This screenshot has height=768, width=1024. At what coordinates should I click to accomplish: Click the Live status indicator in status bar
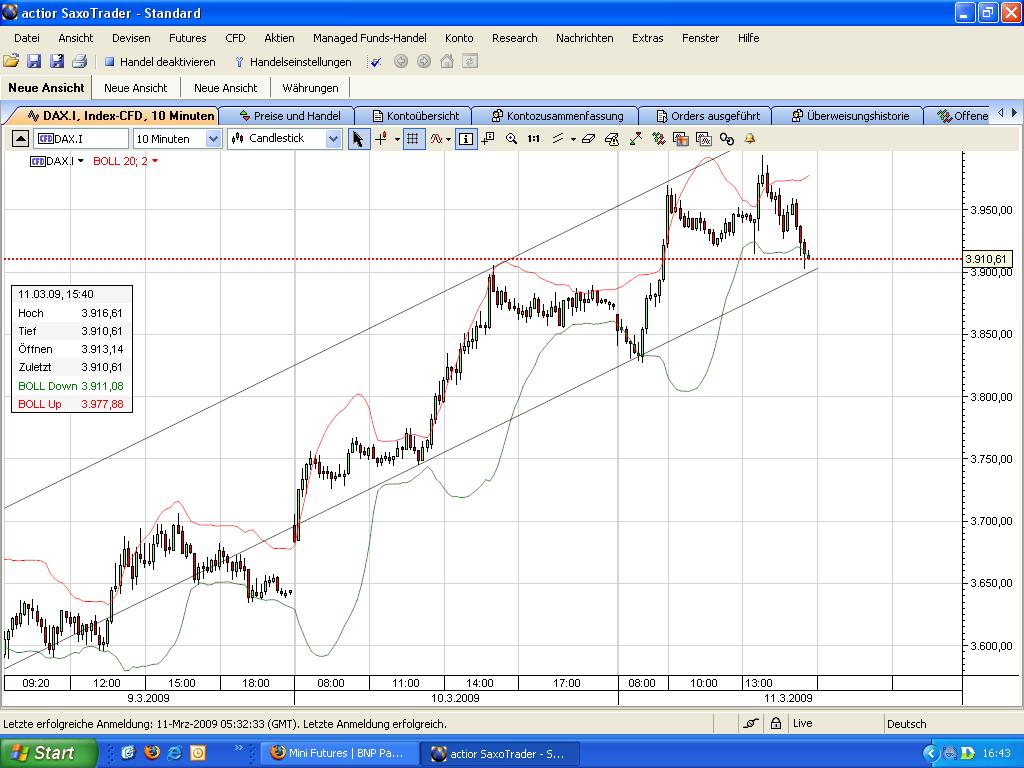coord(802,723)
